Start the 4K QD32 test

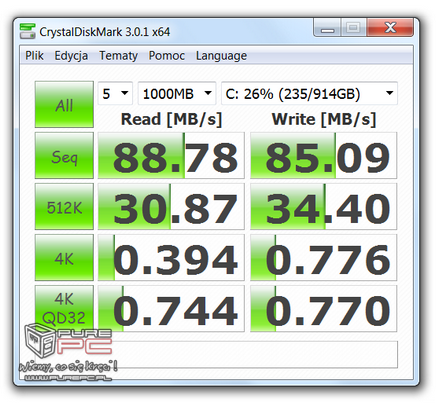coord(64,308)
